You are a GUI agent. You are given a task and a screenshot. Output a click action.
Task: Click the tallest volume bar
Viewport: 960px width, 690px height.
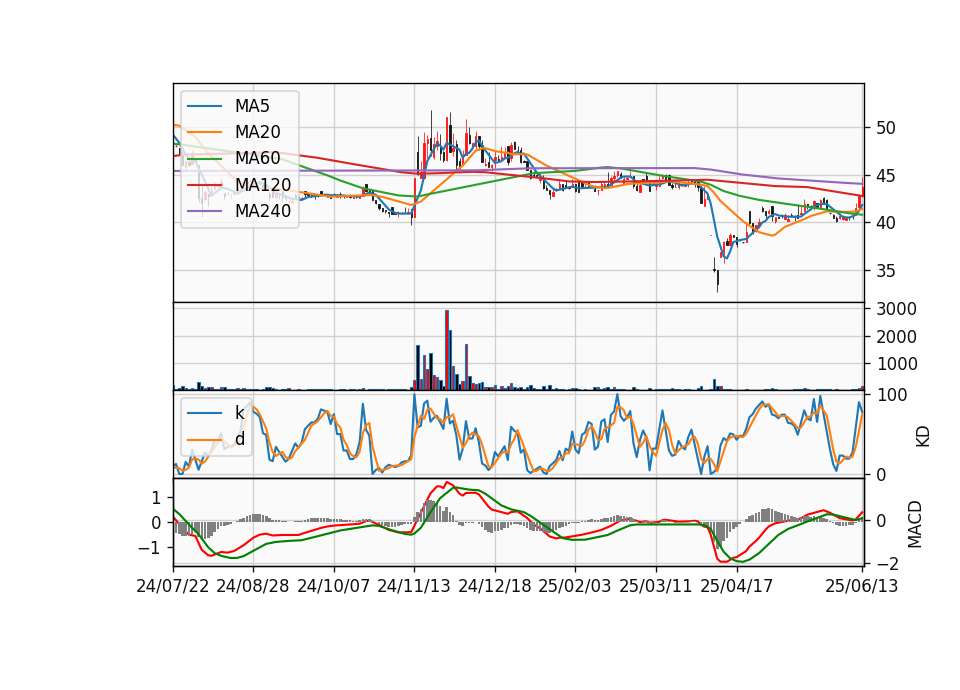(x=447, y=350)
